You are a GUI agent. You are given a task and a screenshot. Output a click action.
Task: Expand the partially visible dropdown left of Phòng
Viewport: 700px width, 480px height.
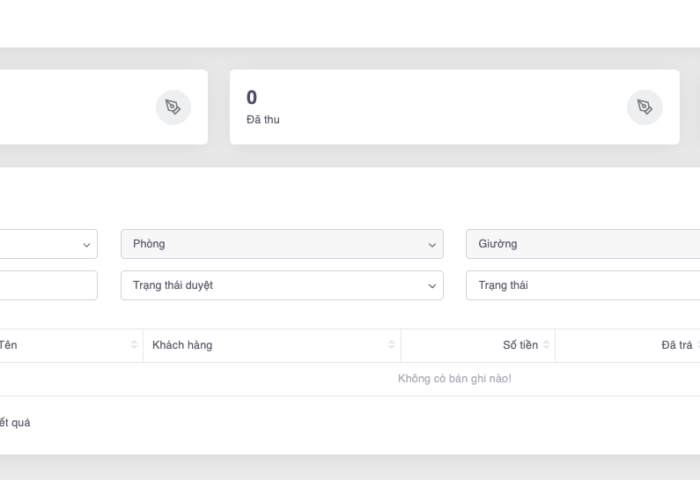[48, 244]
